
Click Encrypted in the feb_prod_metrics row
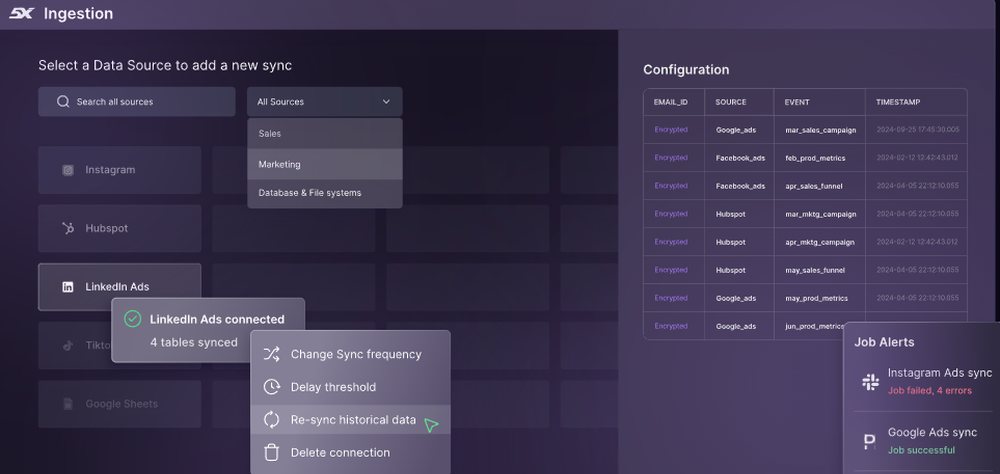click(x=671, y=158)
